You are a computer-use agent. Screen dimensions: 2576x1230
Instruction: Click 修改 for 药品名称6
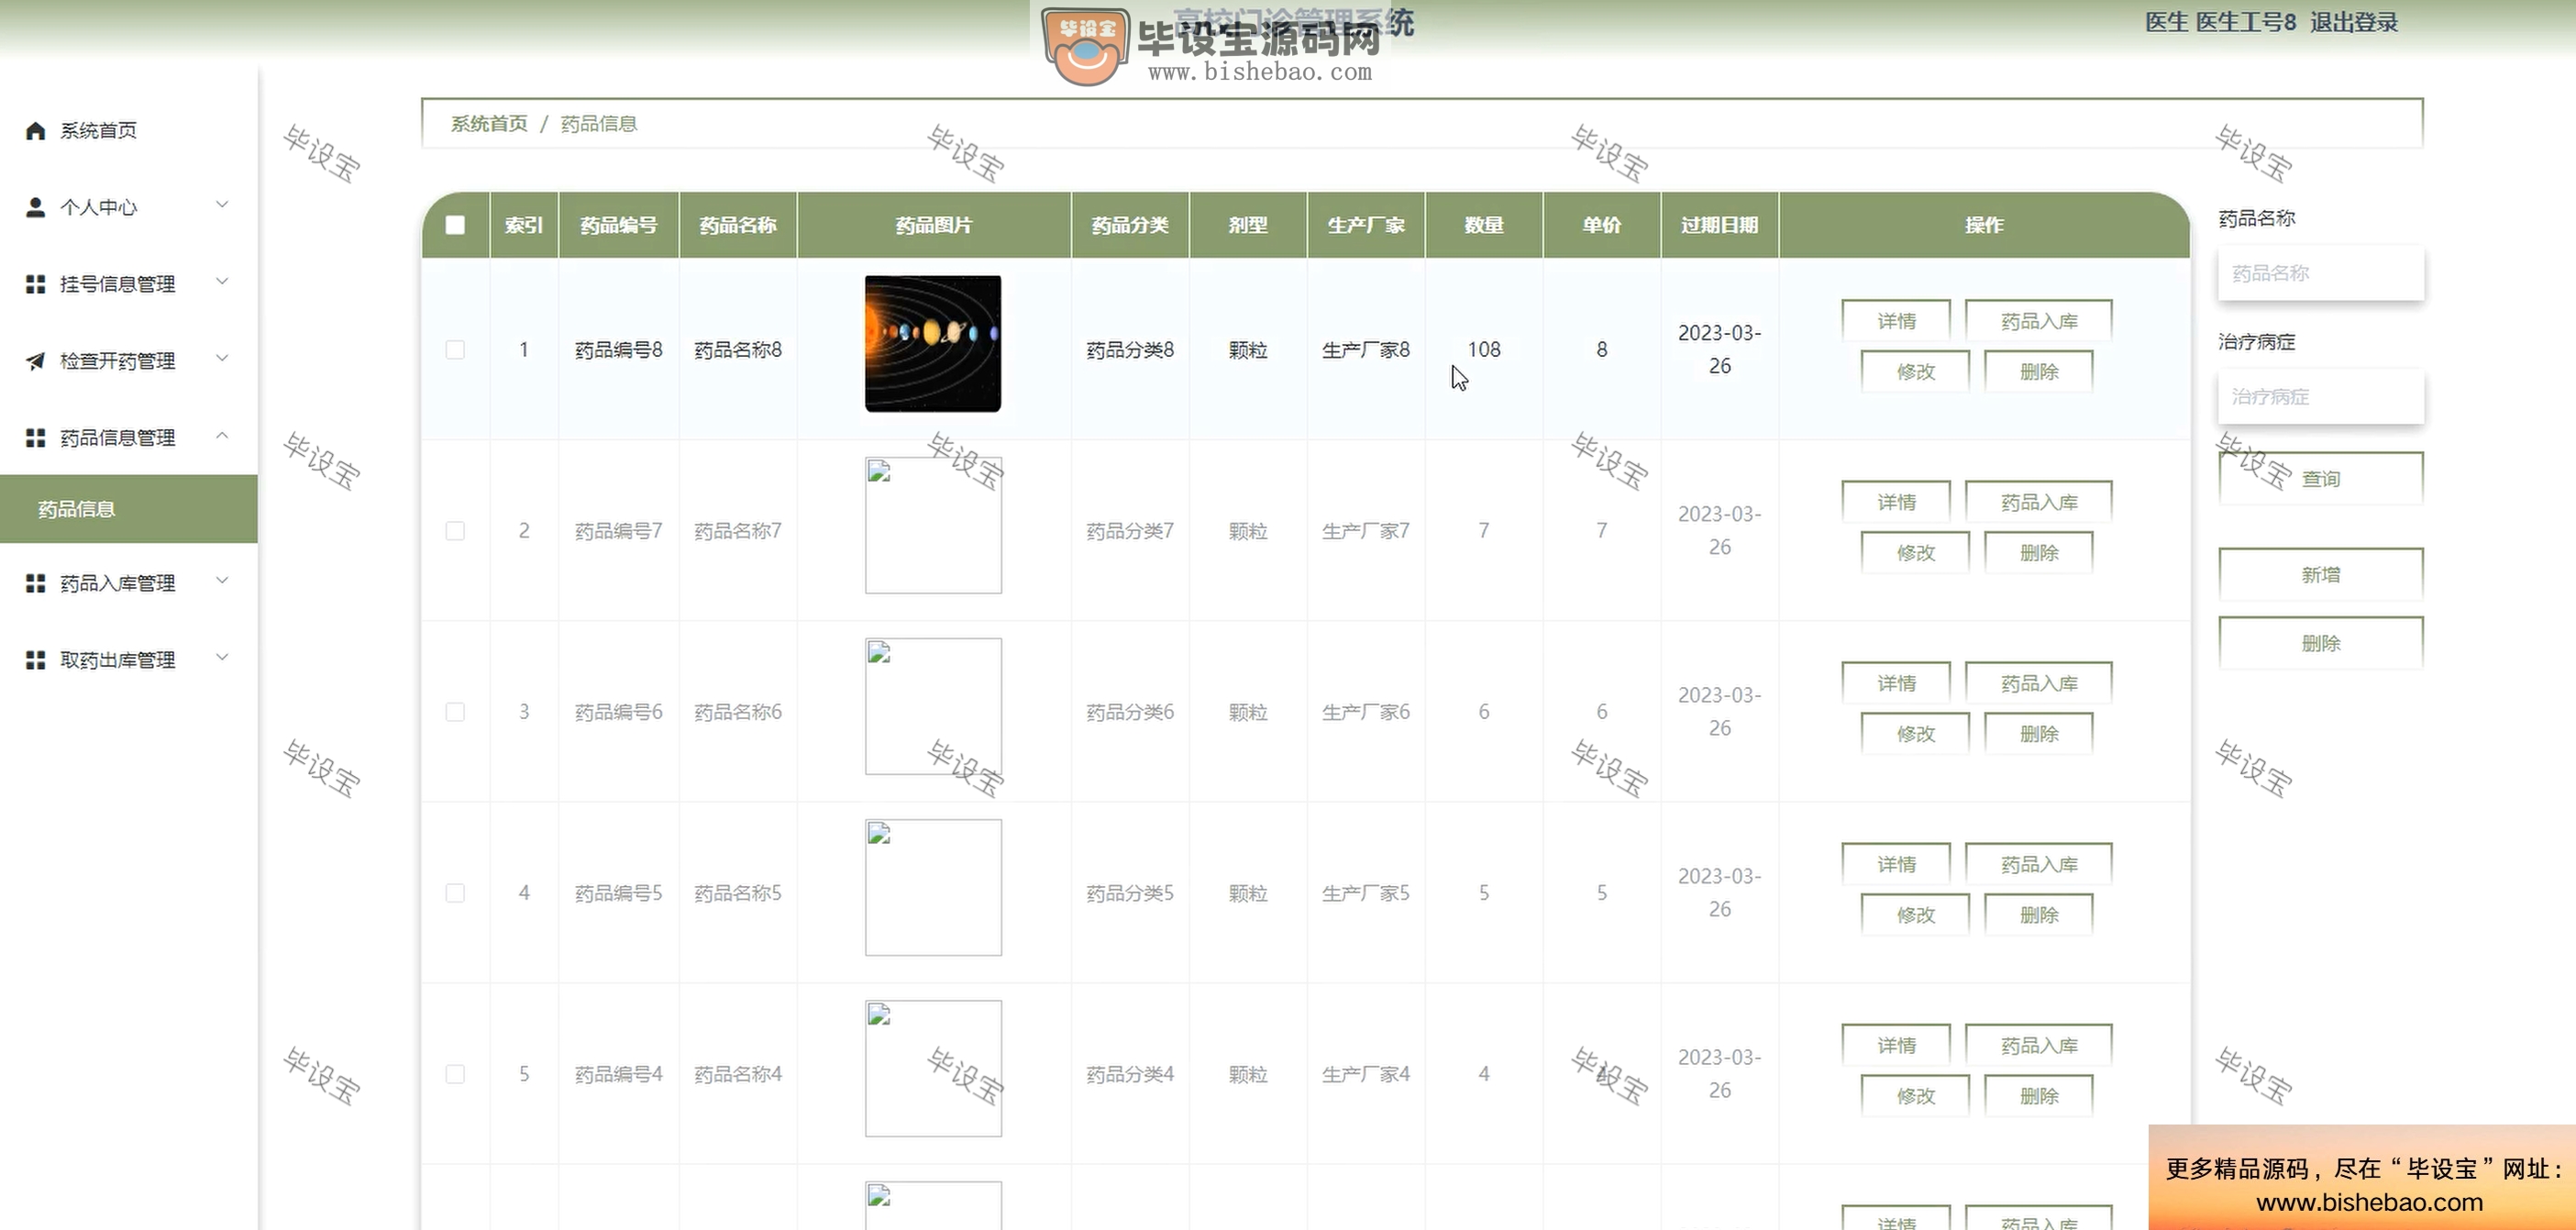point(1915,734)
